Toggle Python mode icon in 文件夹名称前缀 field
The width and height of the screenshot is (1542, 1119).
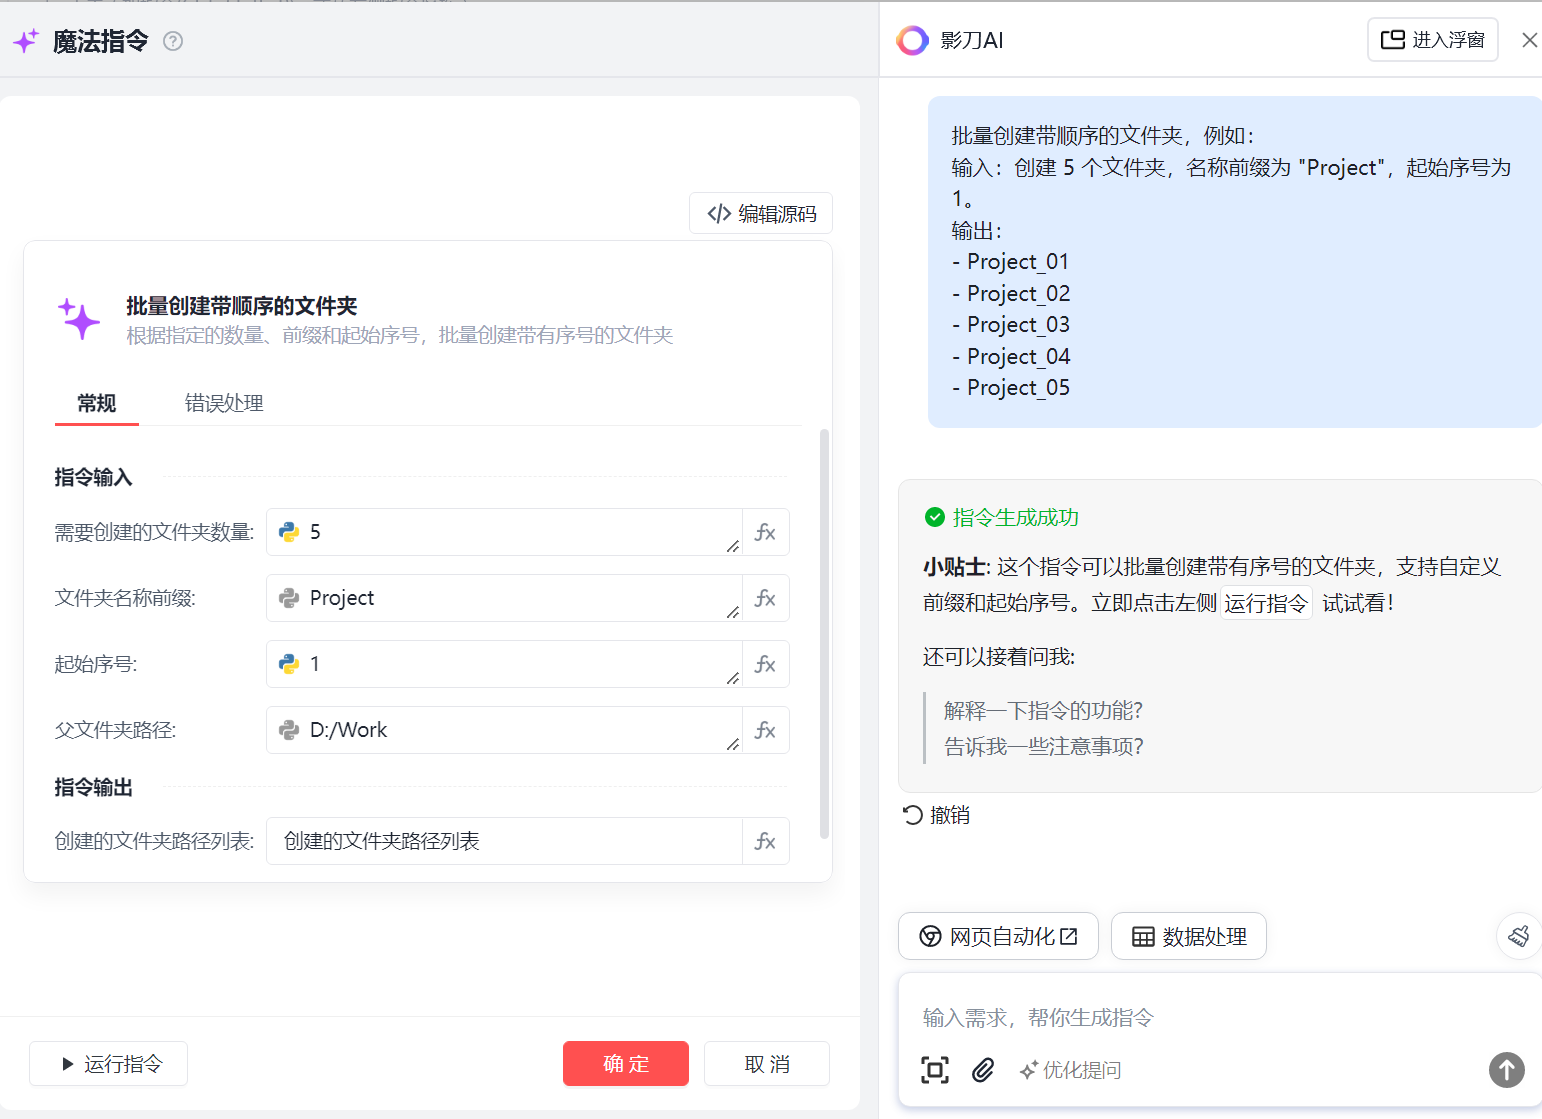289,598
